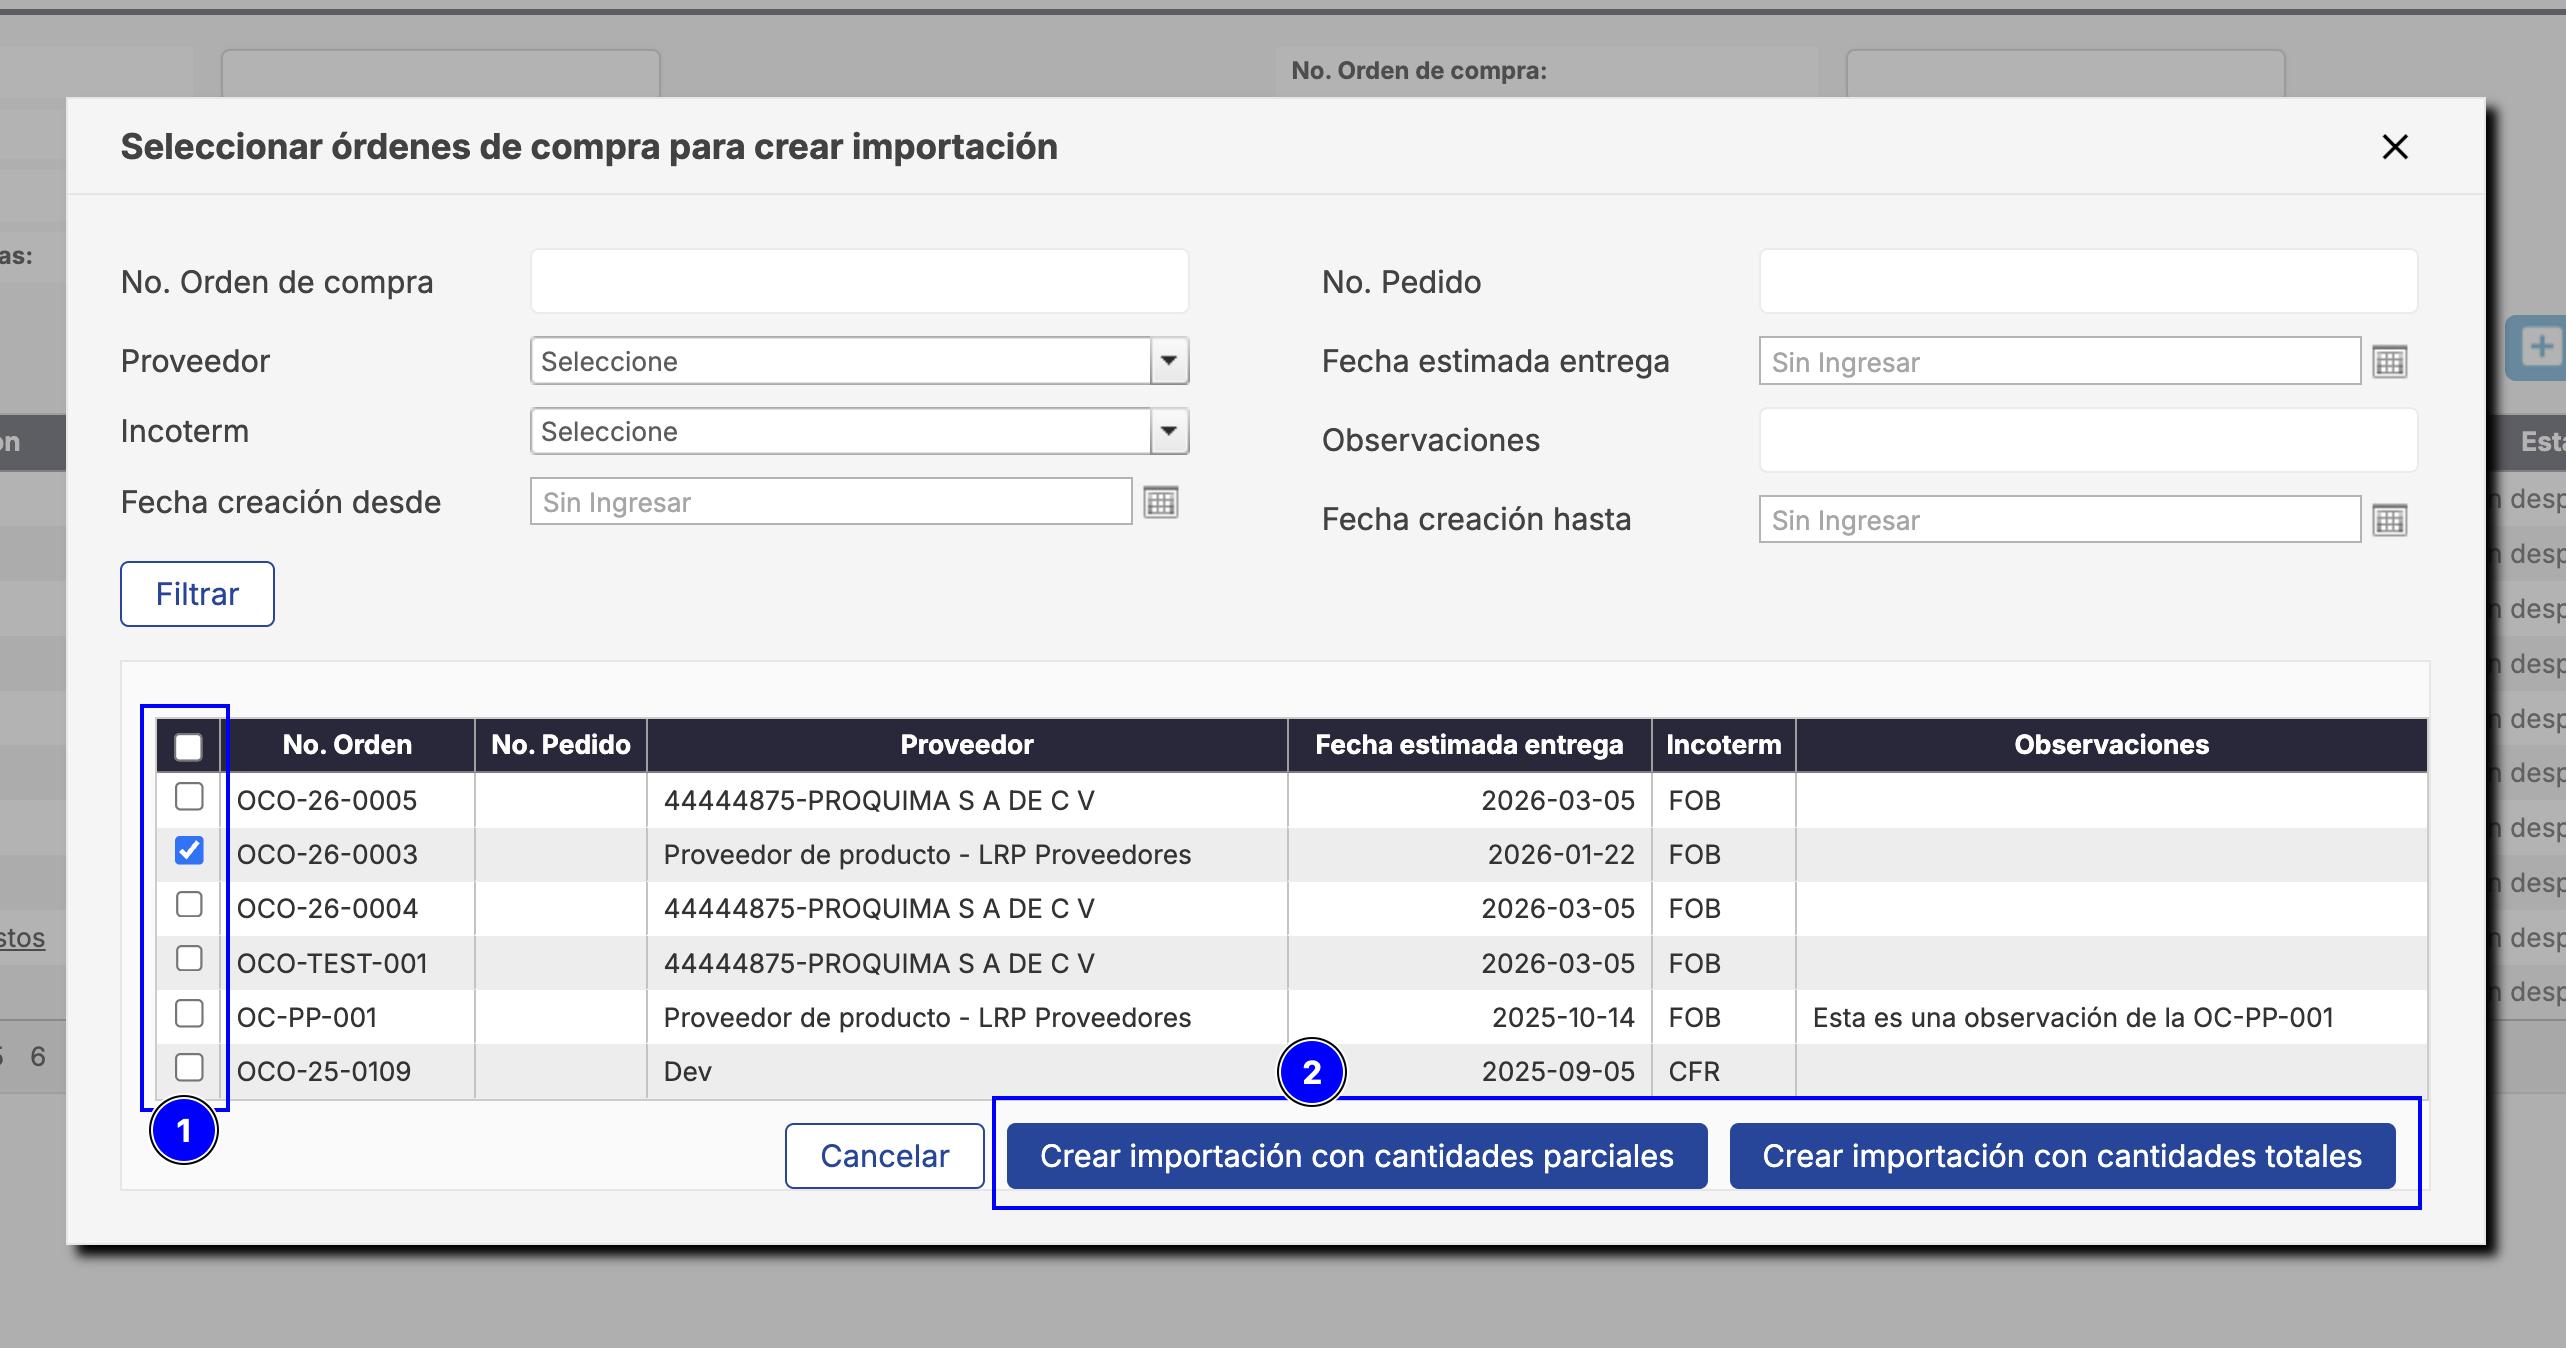Open calendar for Fecha estimada entrega
The image size is (2566, 1348).
tap(2389, 362)
